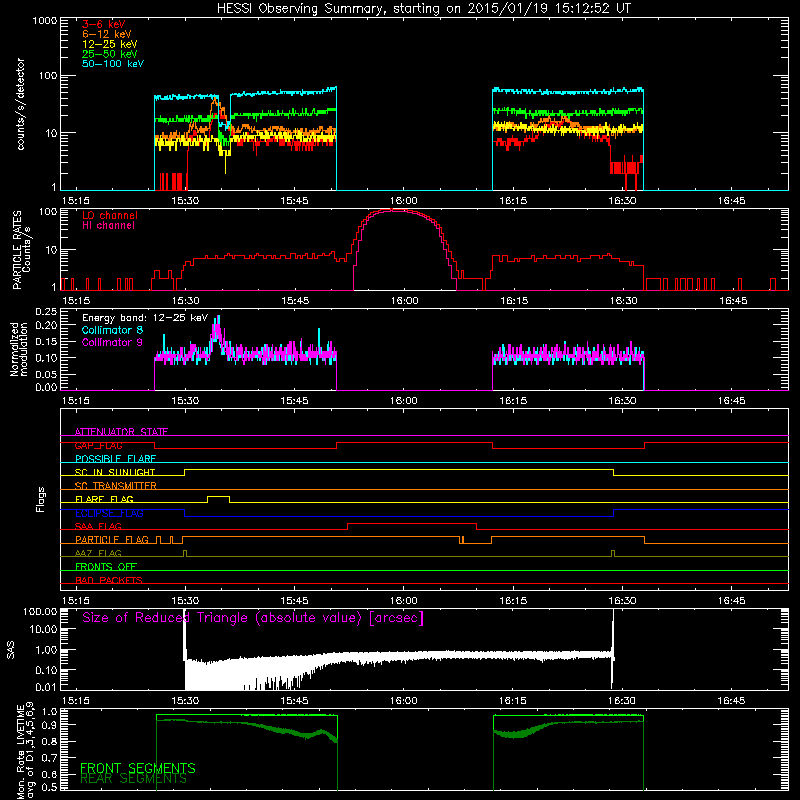800x800 pixels.
Task: Click the raised pulse on the FLARE_FLAG line
Action: tap(218, 497)
